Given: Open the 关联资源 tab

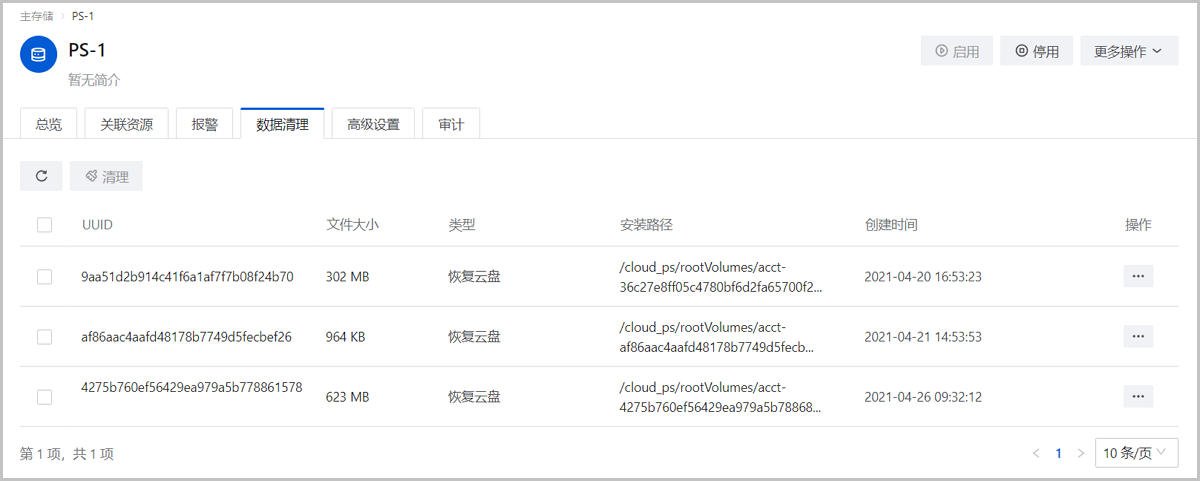Looking at the screenshot, I should tap(126, 125).
